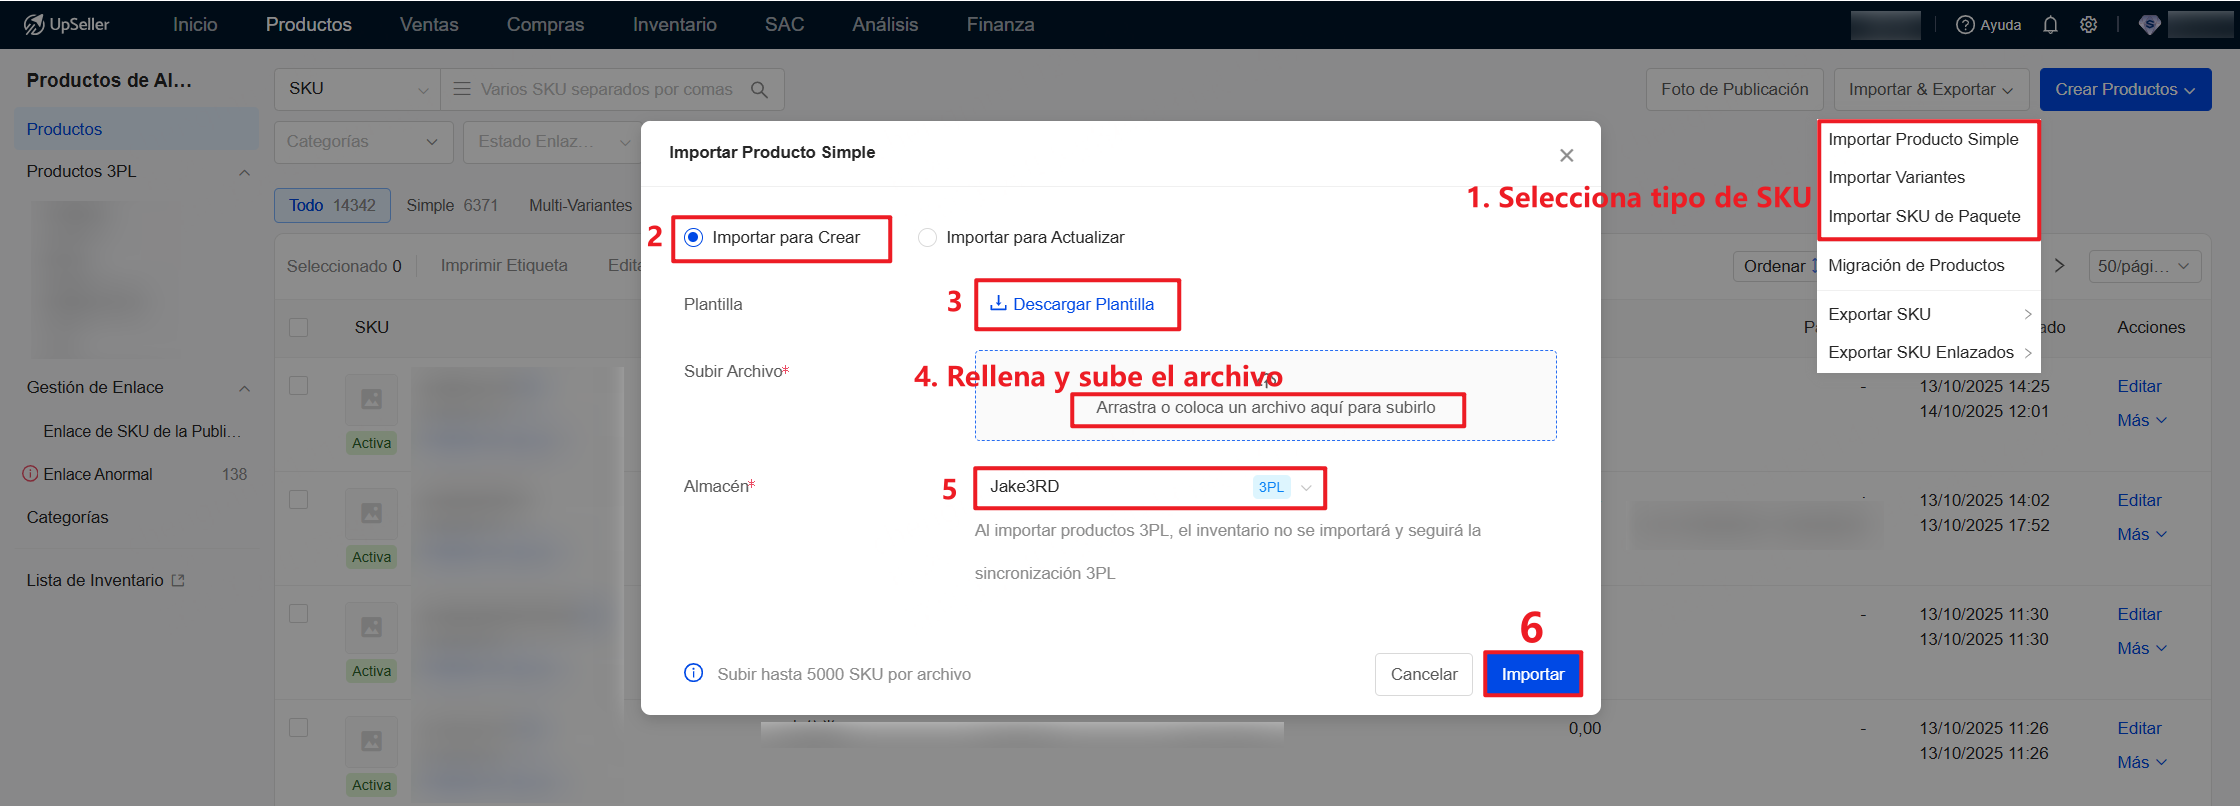The image size is (2240, 806).
Task: Click the search magnifier icon
Action: (759, 89)
